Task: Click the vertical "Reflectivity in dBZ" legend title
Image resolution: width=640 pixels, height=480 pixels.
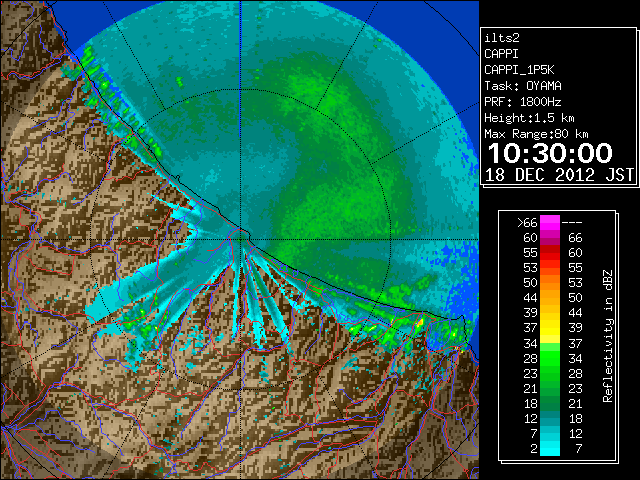Action: 608,336
